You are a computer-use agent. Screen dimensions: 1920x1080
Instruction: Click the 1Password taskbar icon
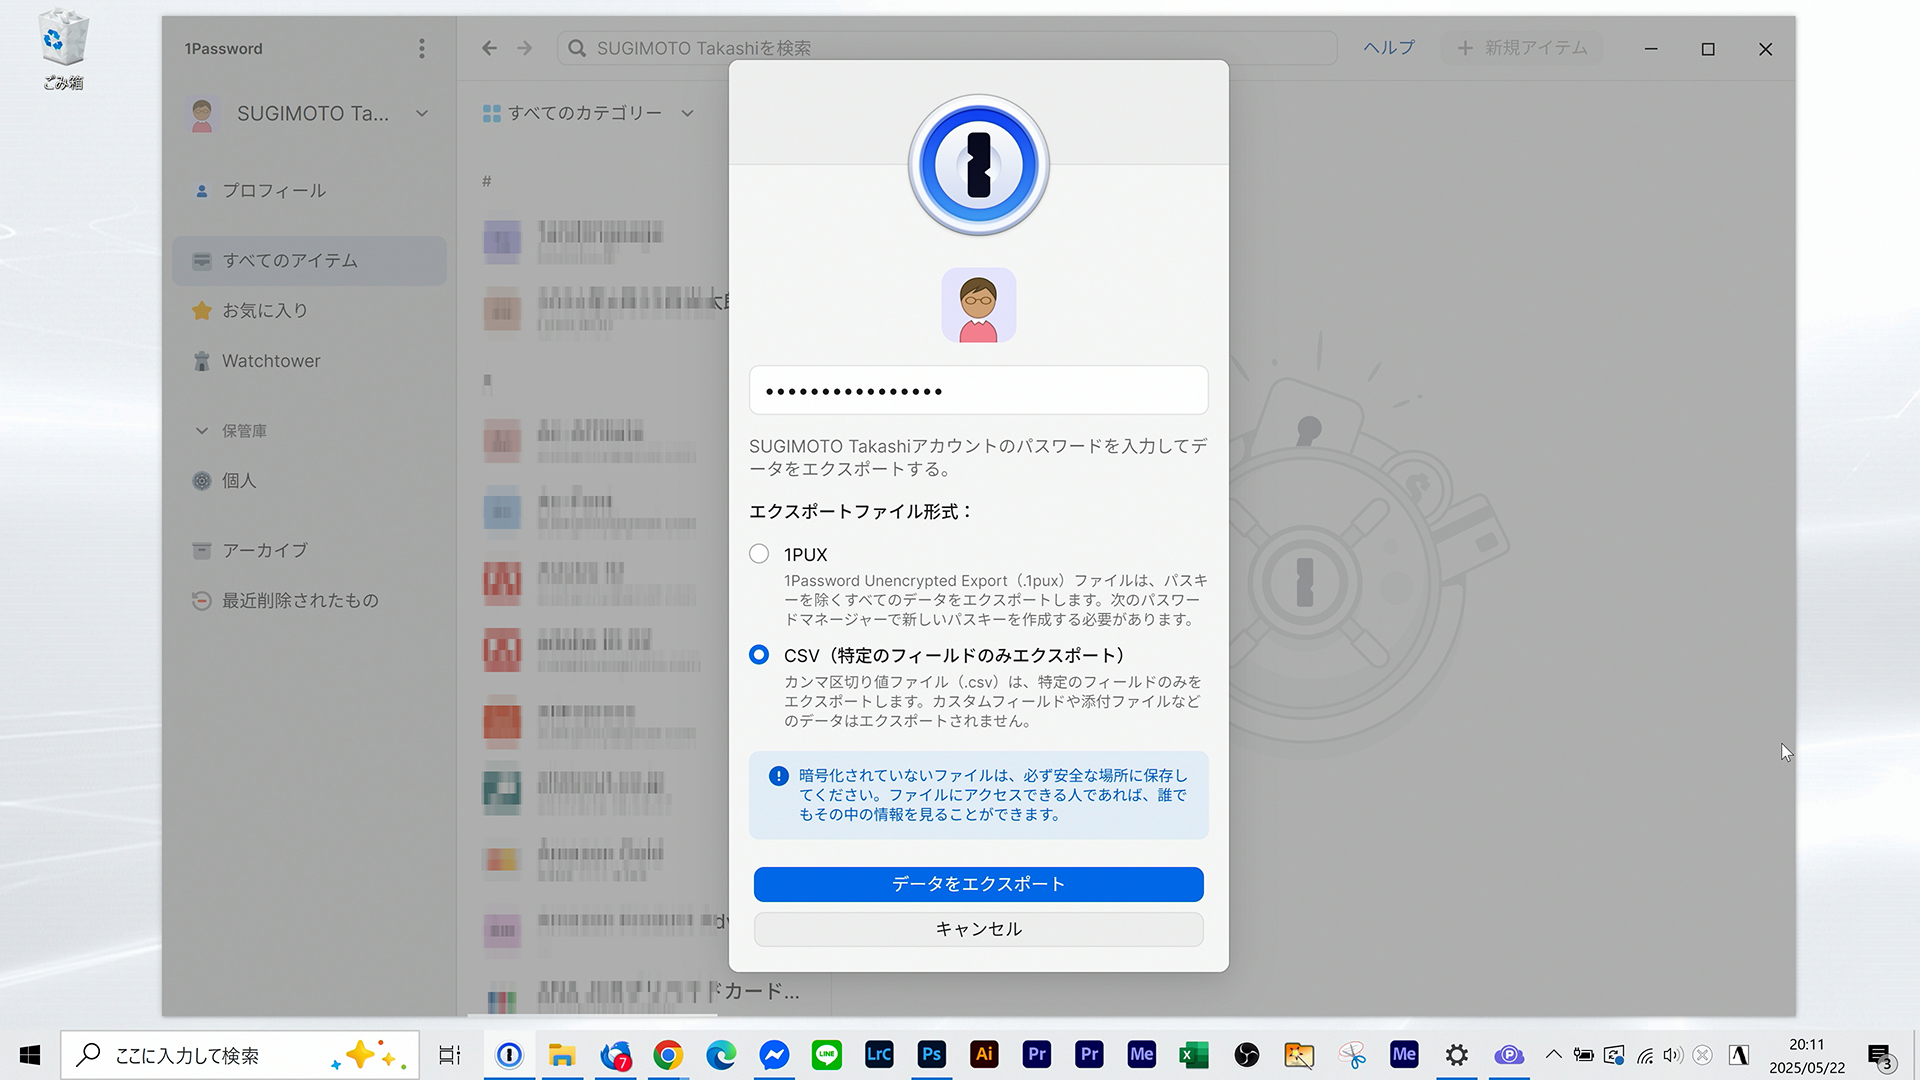[509, 1055]
